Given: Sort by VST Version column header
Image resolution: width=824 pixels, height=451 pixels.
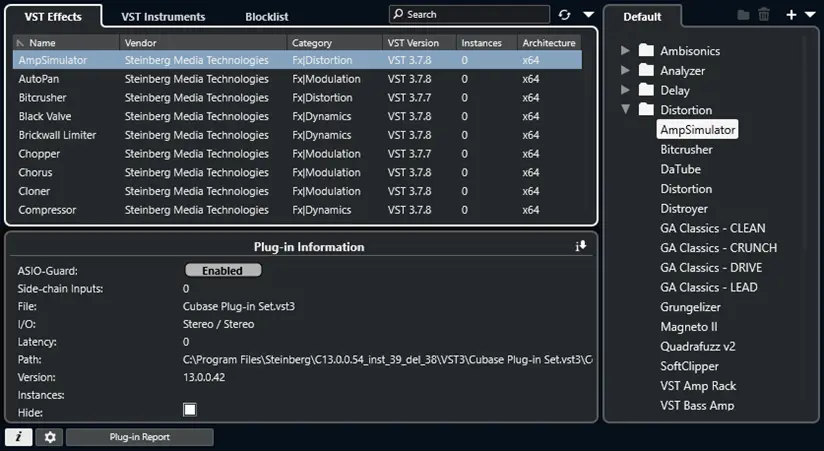Looking at the screenshot, I should coord(419,43).
